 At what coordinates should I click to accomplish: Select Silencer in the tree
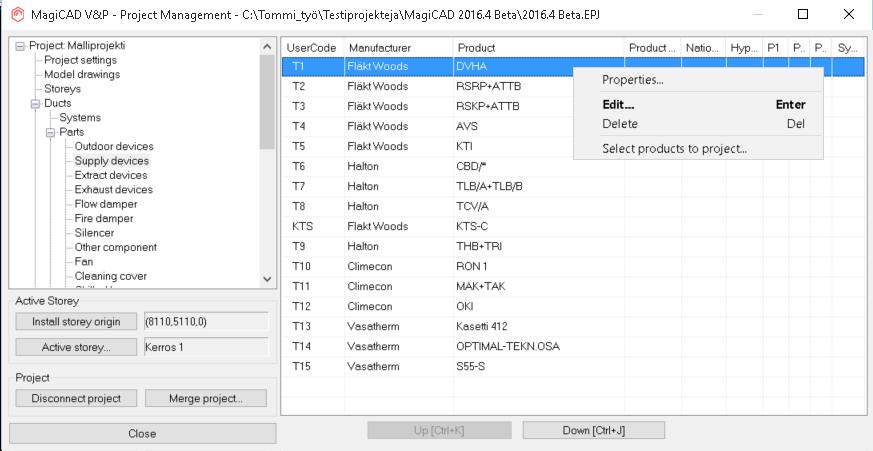tap(94, 233)
